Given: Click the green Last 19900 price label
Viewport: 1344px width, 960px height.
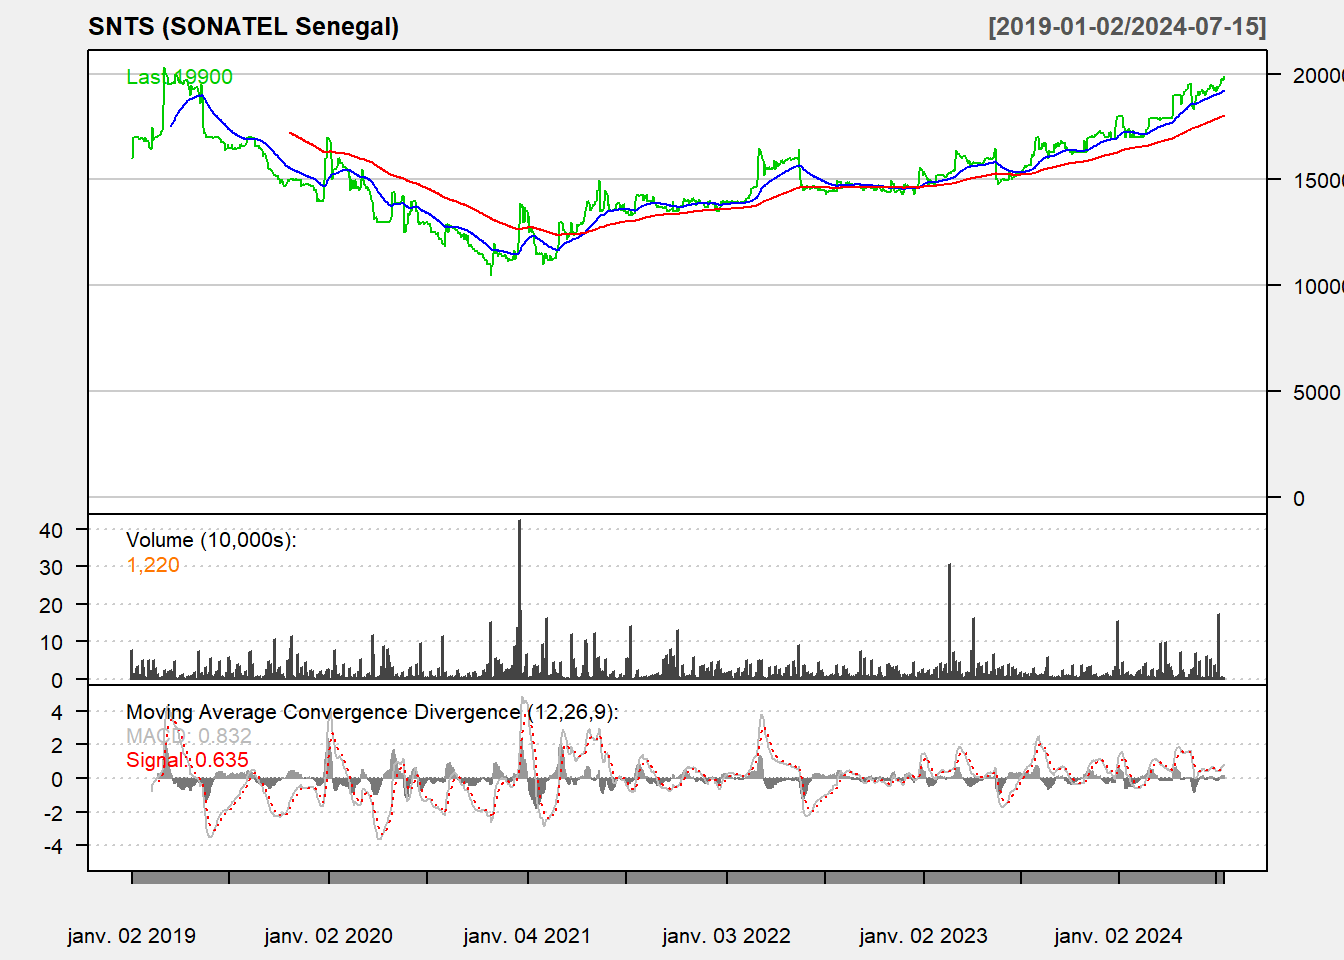Looking at the screenshot, I should 179,77.
